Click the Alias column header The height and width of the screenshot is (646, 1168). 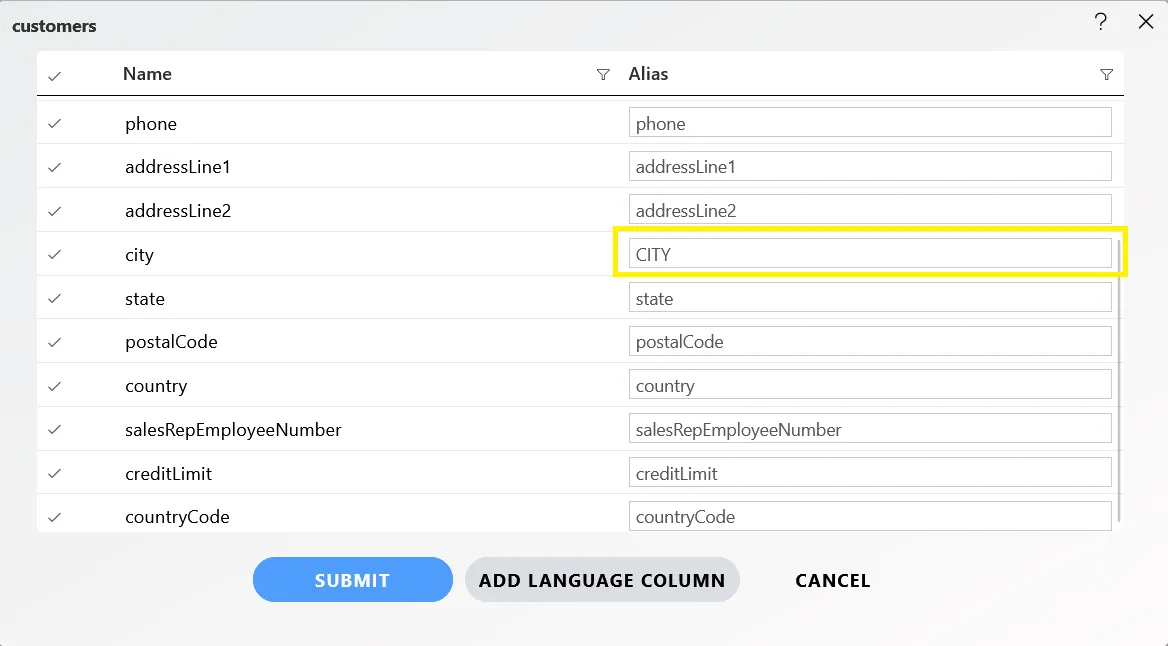click(x=648, y=74)
